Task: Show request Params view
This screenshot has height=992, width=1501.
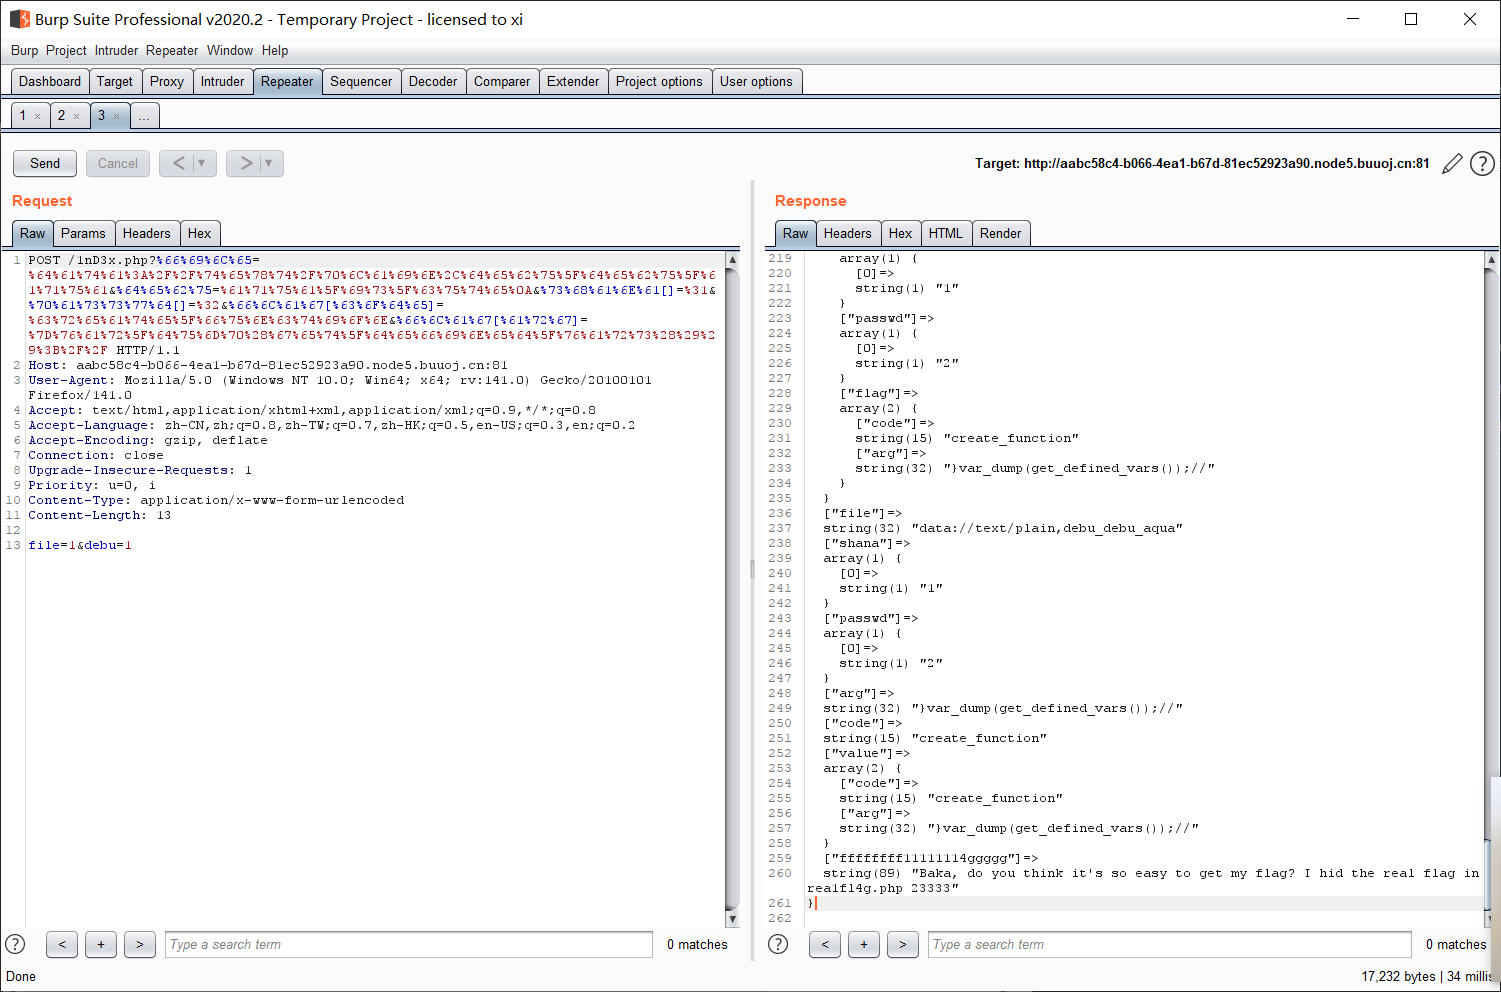Action: pos(83,234)
